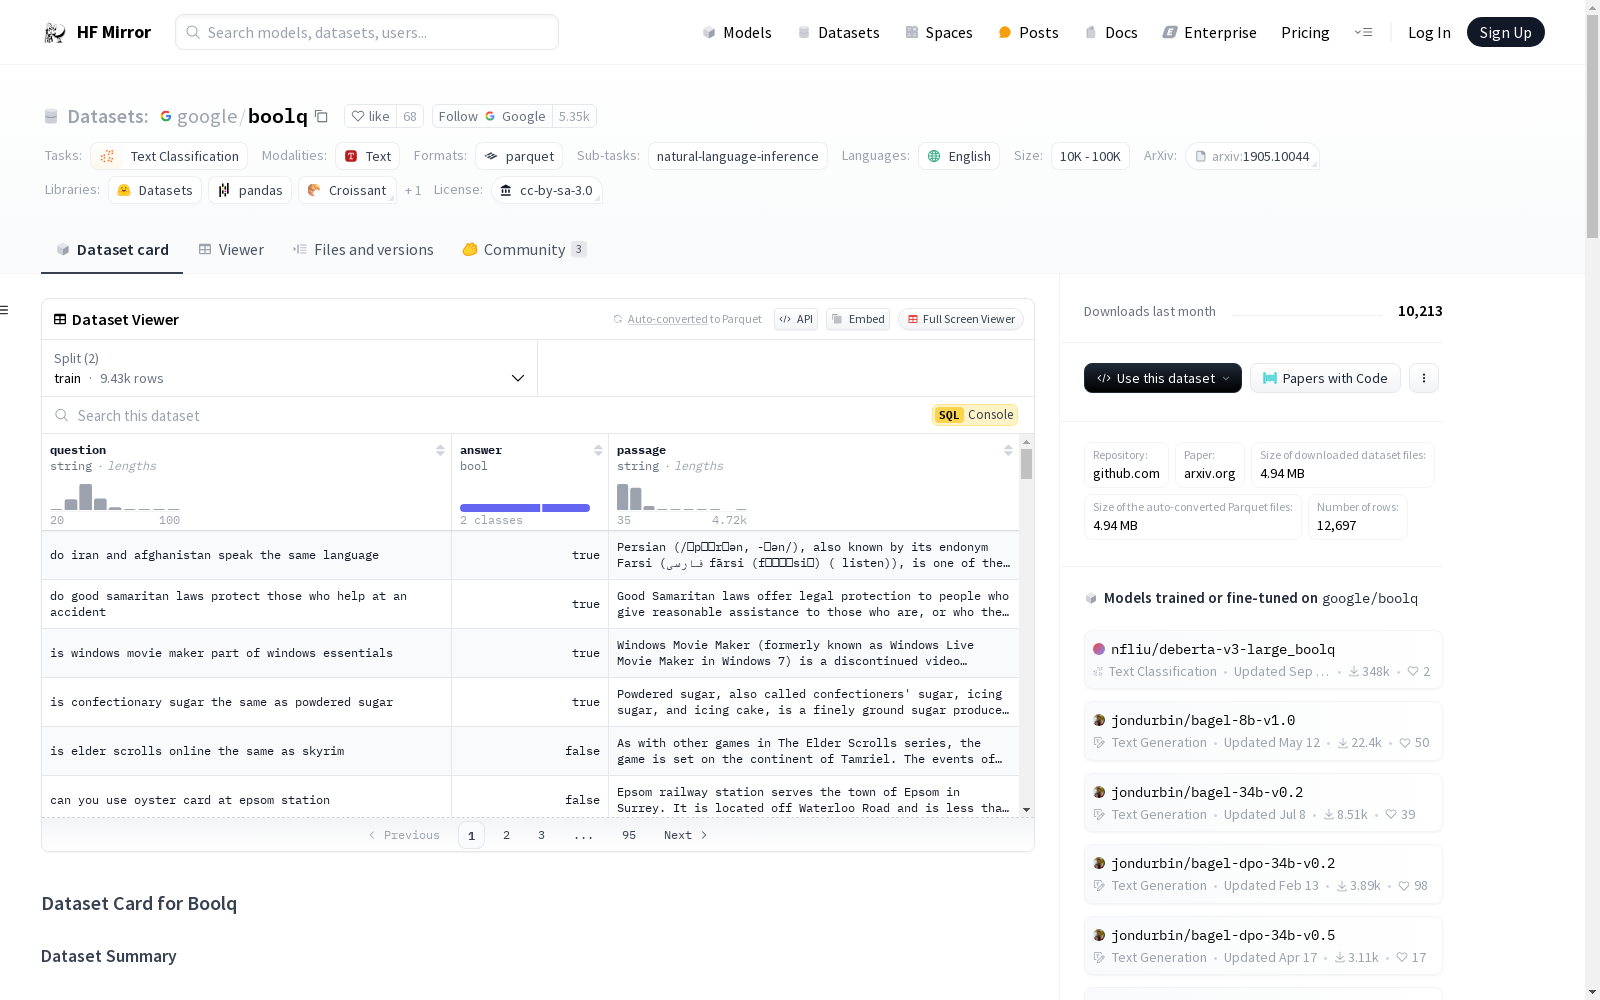1600x1000 pixels.
Task: Open the navigation more-options menu icon
Action: click(1363, 32)
